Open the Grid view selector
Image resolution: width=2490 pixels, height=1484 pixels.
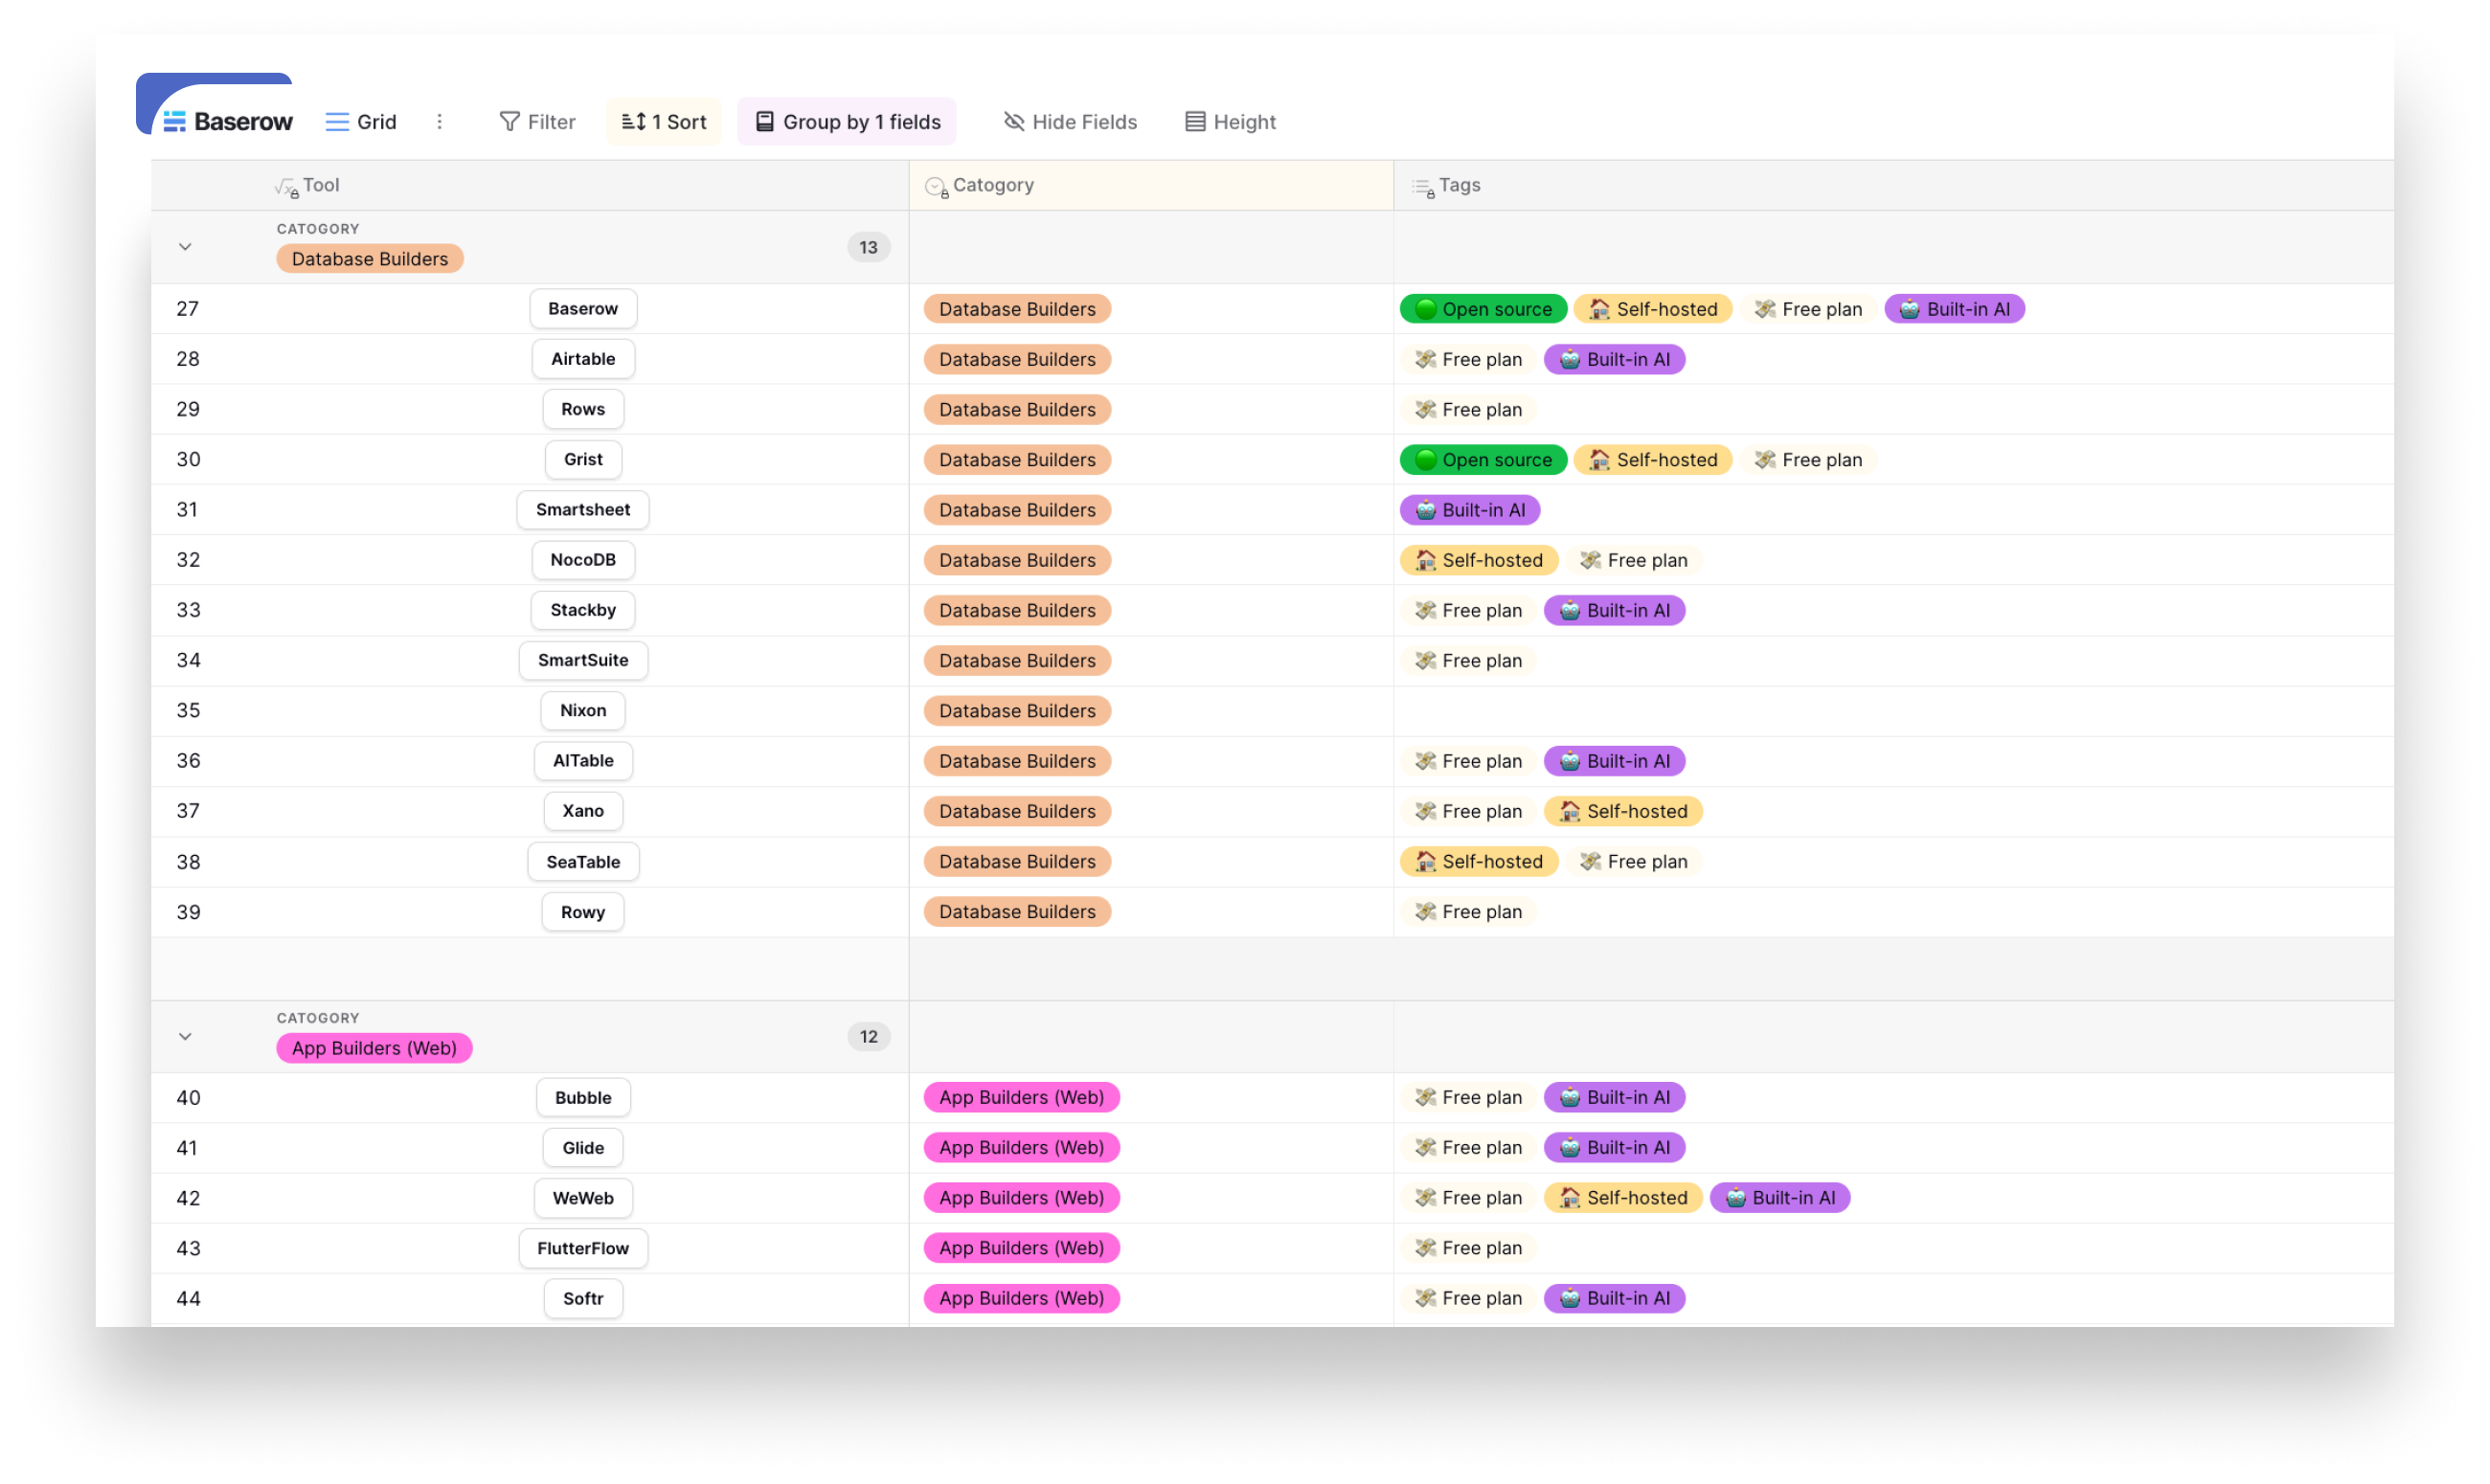click(x=361, y=122)
